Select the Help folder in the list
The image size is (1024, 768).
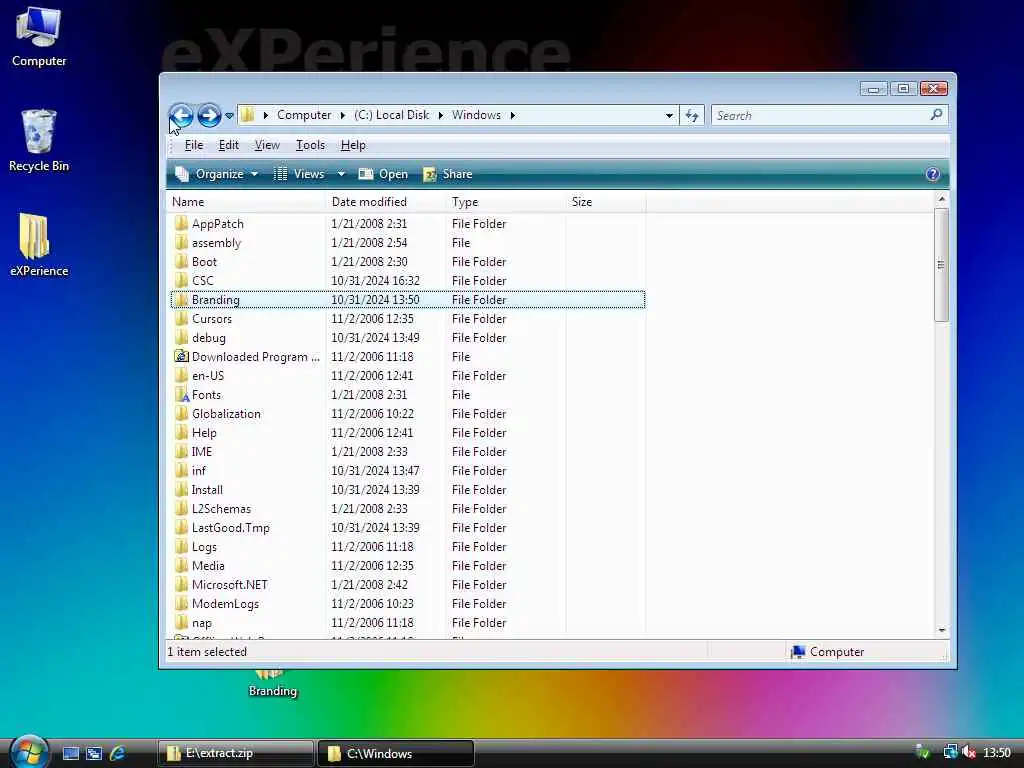pos(408,432)
